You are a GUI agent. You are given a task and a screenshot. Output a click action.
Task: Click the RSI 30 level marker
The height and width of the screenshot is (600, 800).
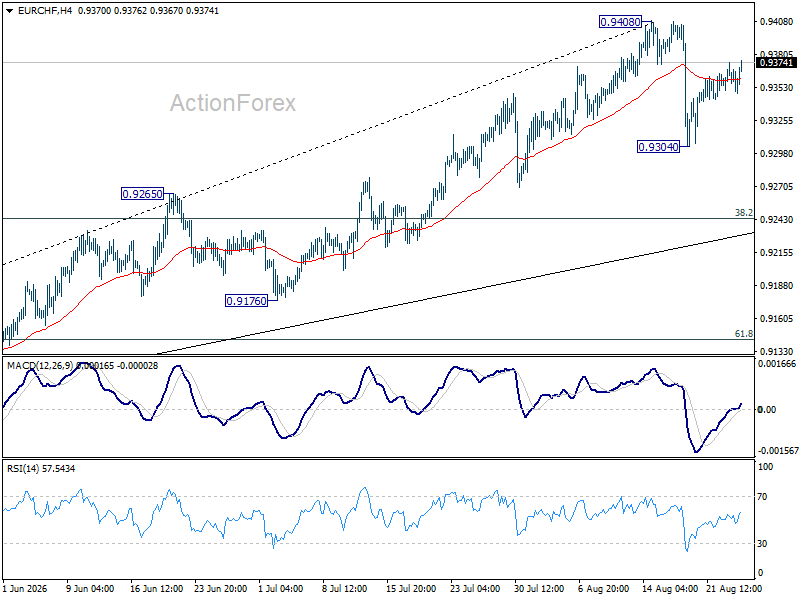point(762,544)
